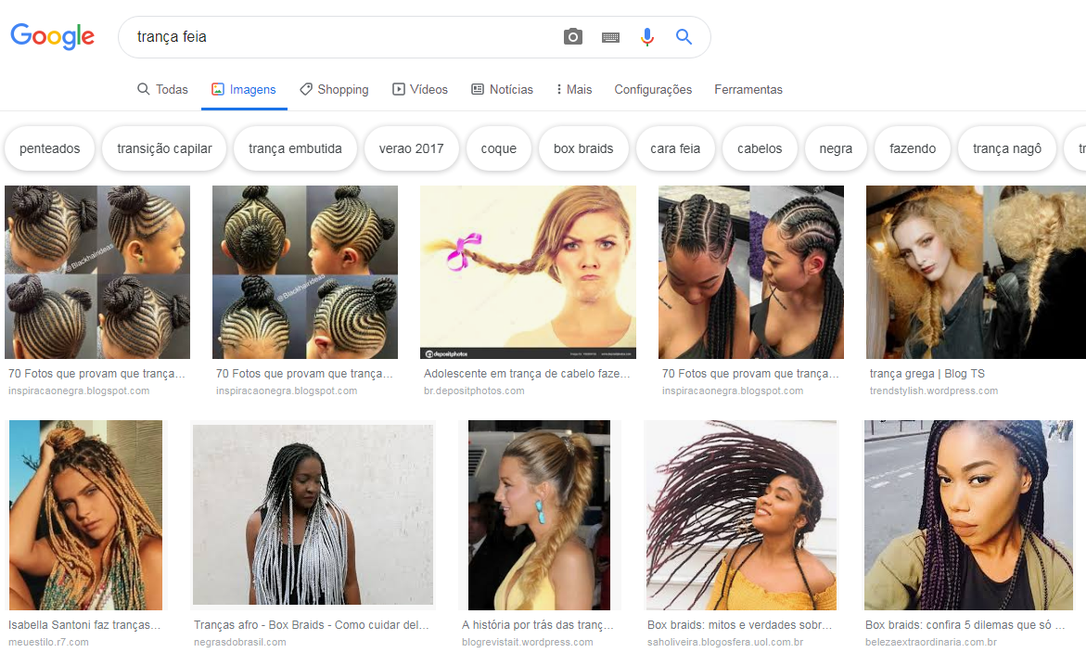This screenshot has width=1086, height=652.
Task: Click the blue magnifier search button
Action: [x=684, y=37]
